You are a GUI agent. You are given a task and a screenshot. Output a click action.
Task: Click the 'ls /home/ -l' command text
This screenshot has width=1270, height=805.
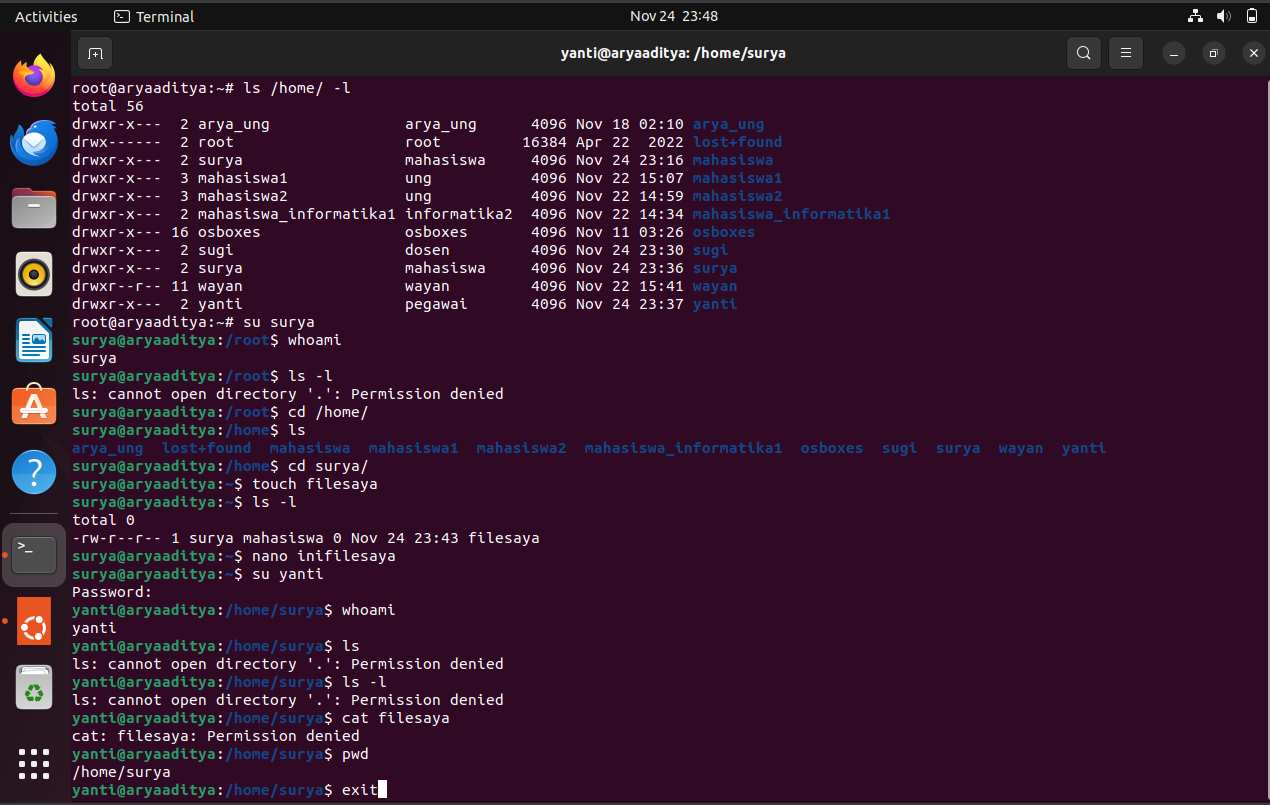[297, 88]
